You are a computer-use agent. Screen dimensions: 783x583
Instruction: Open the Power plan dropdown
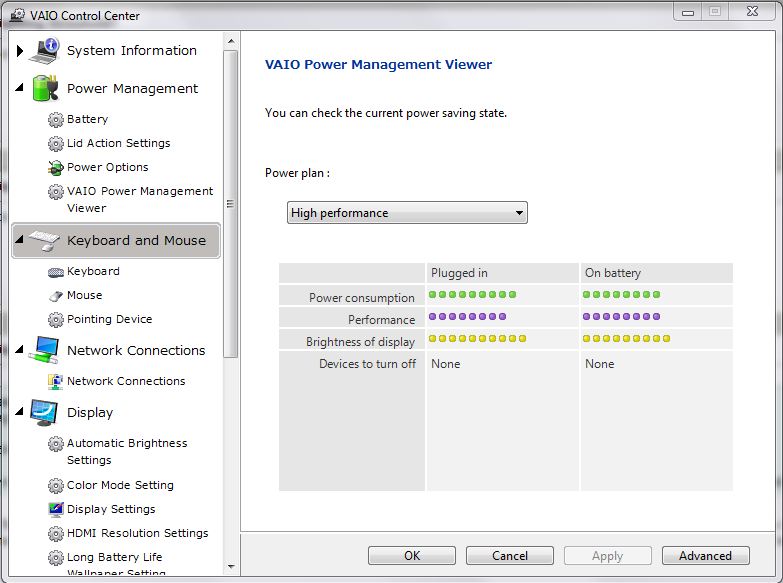click(x=407, y=213)
